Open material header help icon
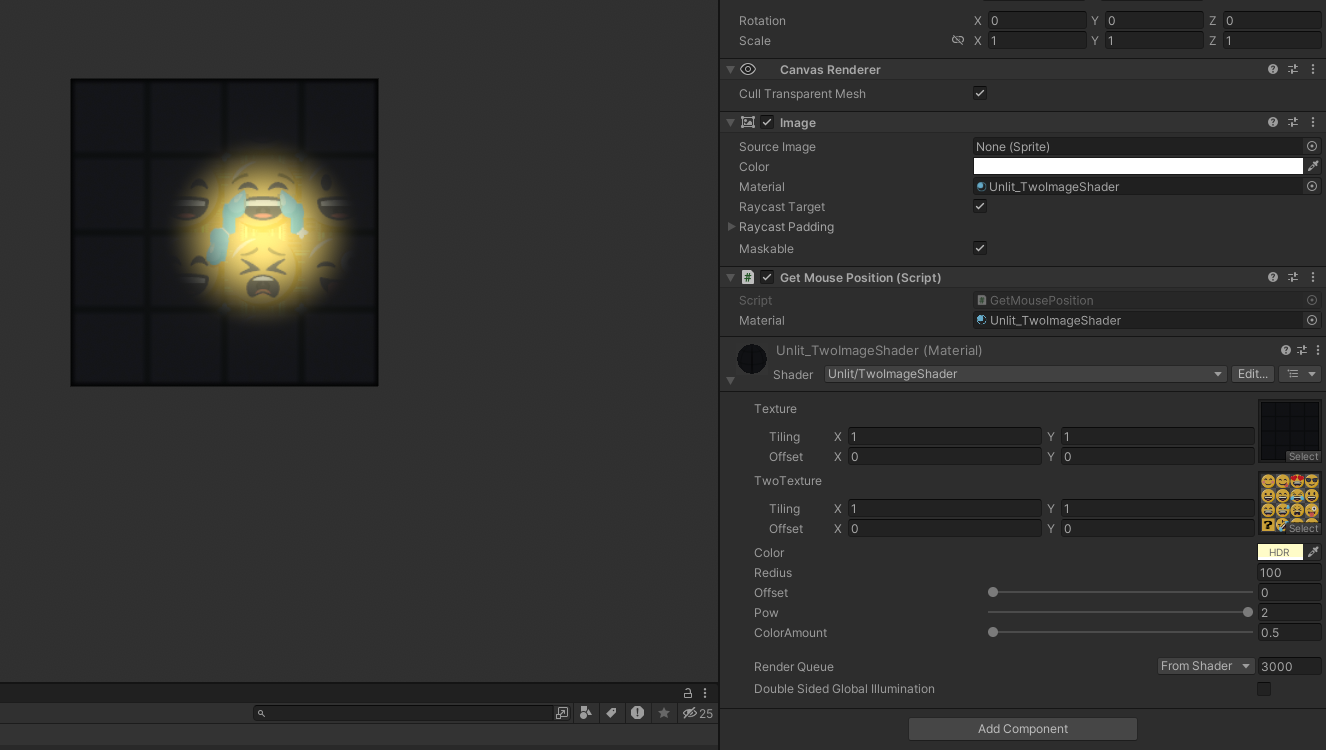 1286,350
